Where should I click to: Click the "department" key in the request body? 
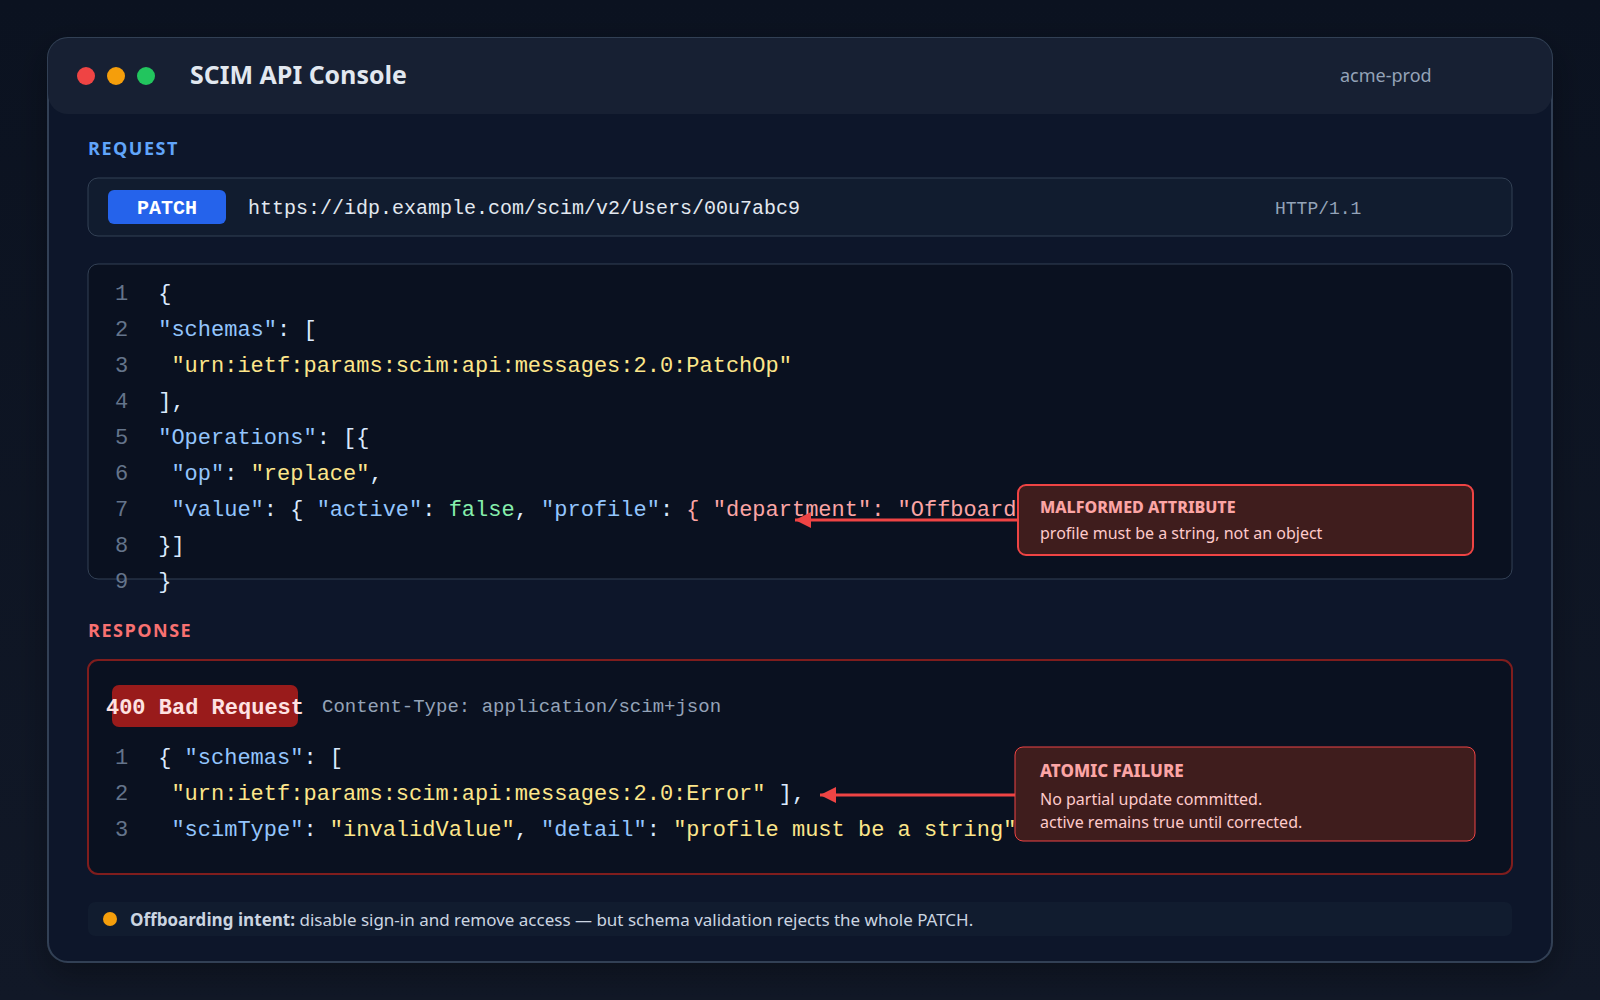(x=792, y=509)
